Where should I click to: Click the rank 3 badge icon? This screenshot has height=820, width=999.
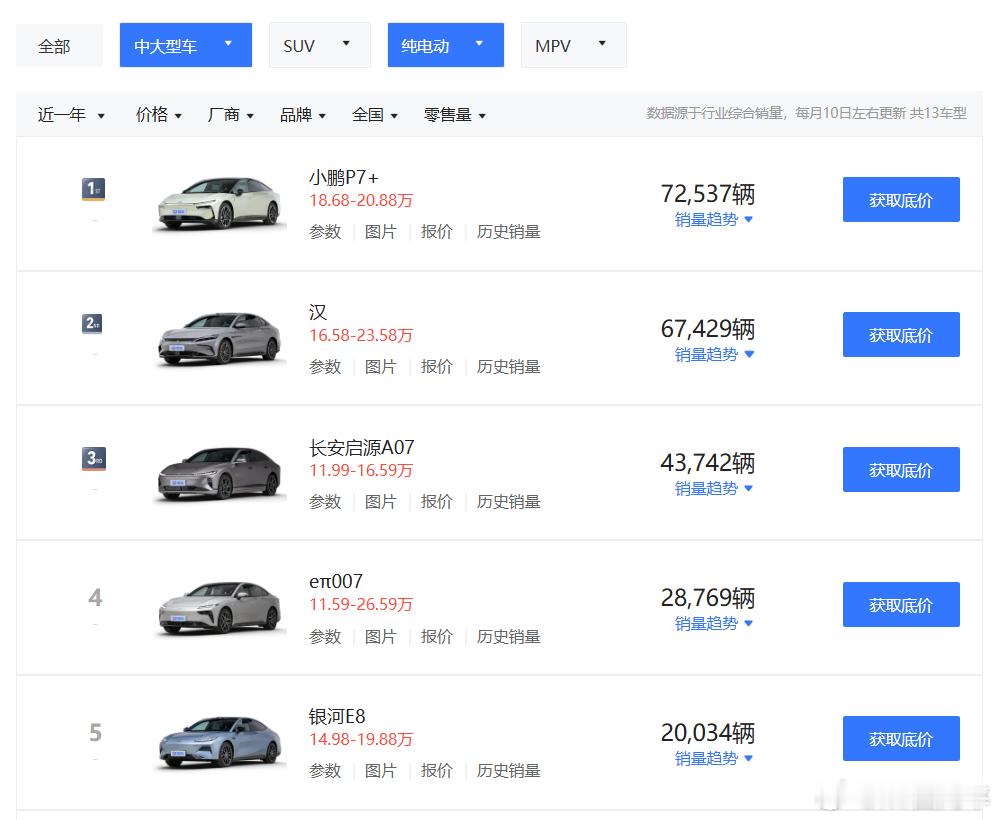(x=94, y=459)
